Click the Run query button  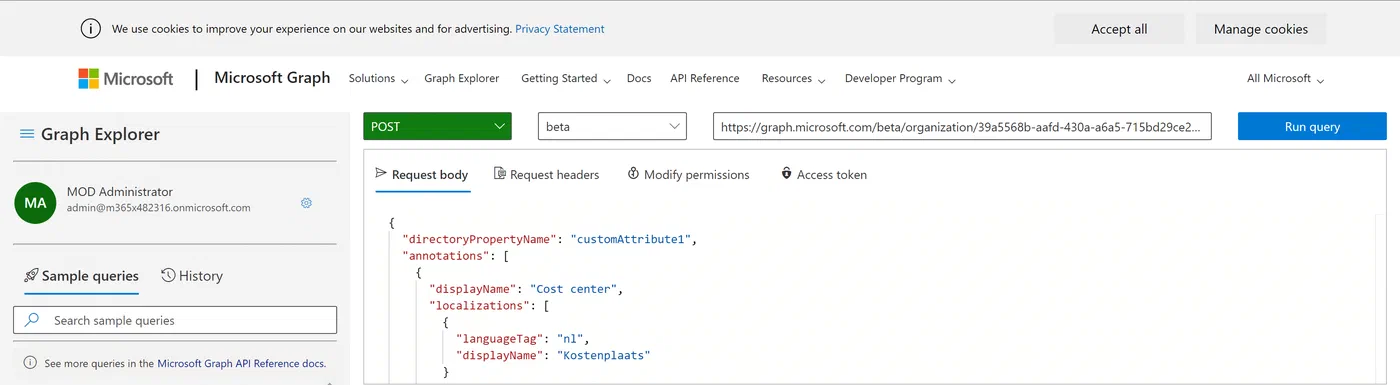pos(1312,126)
